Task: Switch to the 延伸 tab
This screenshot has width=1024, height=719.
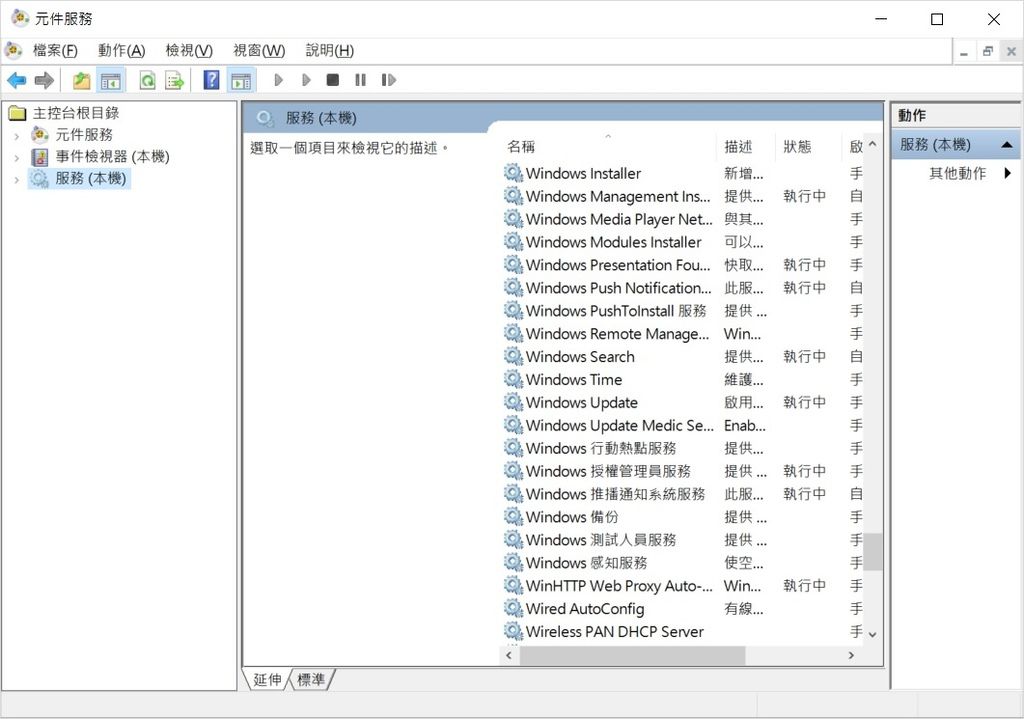Action: click(x=267, y=680)
